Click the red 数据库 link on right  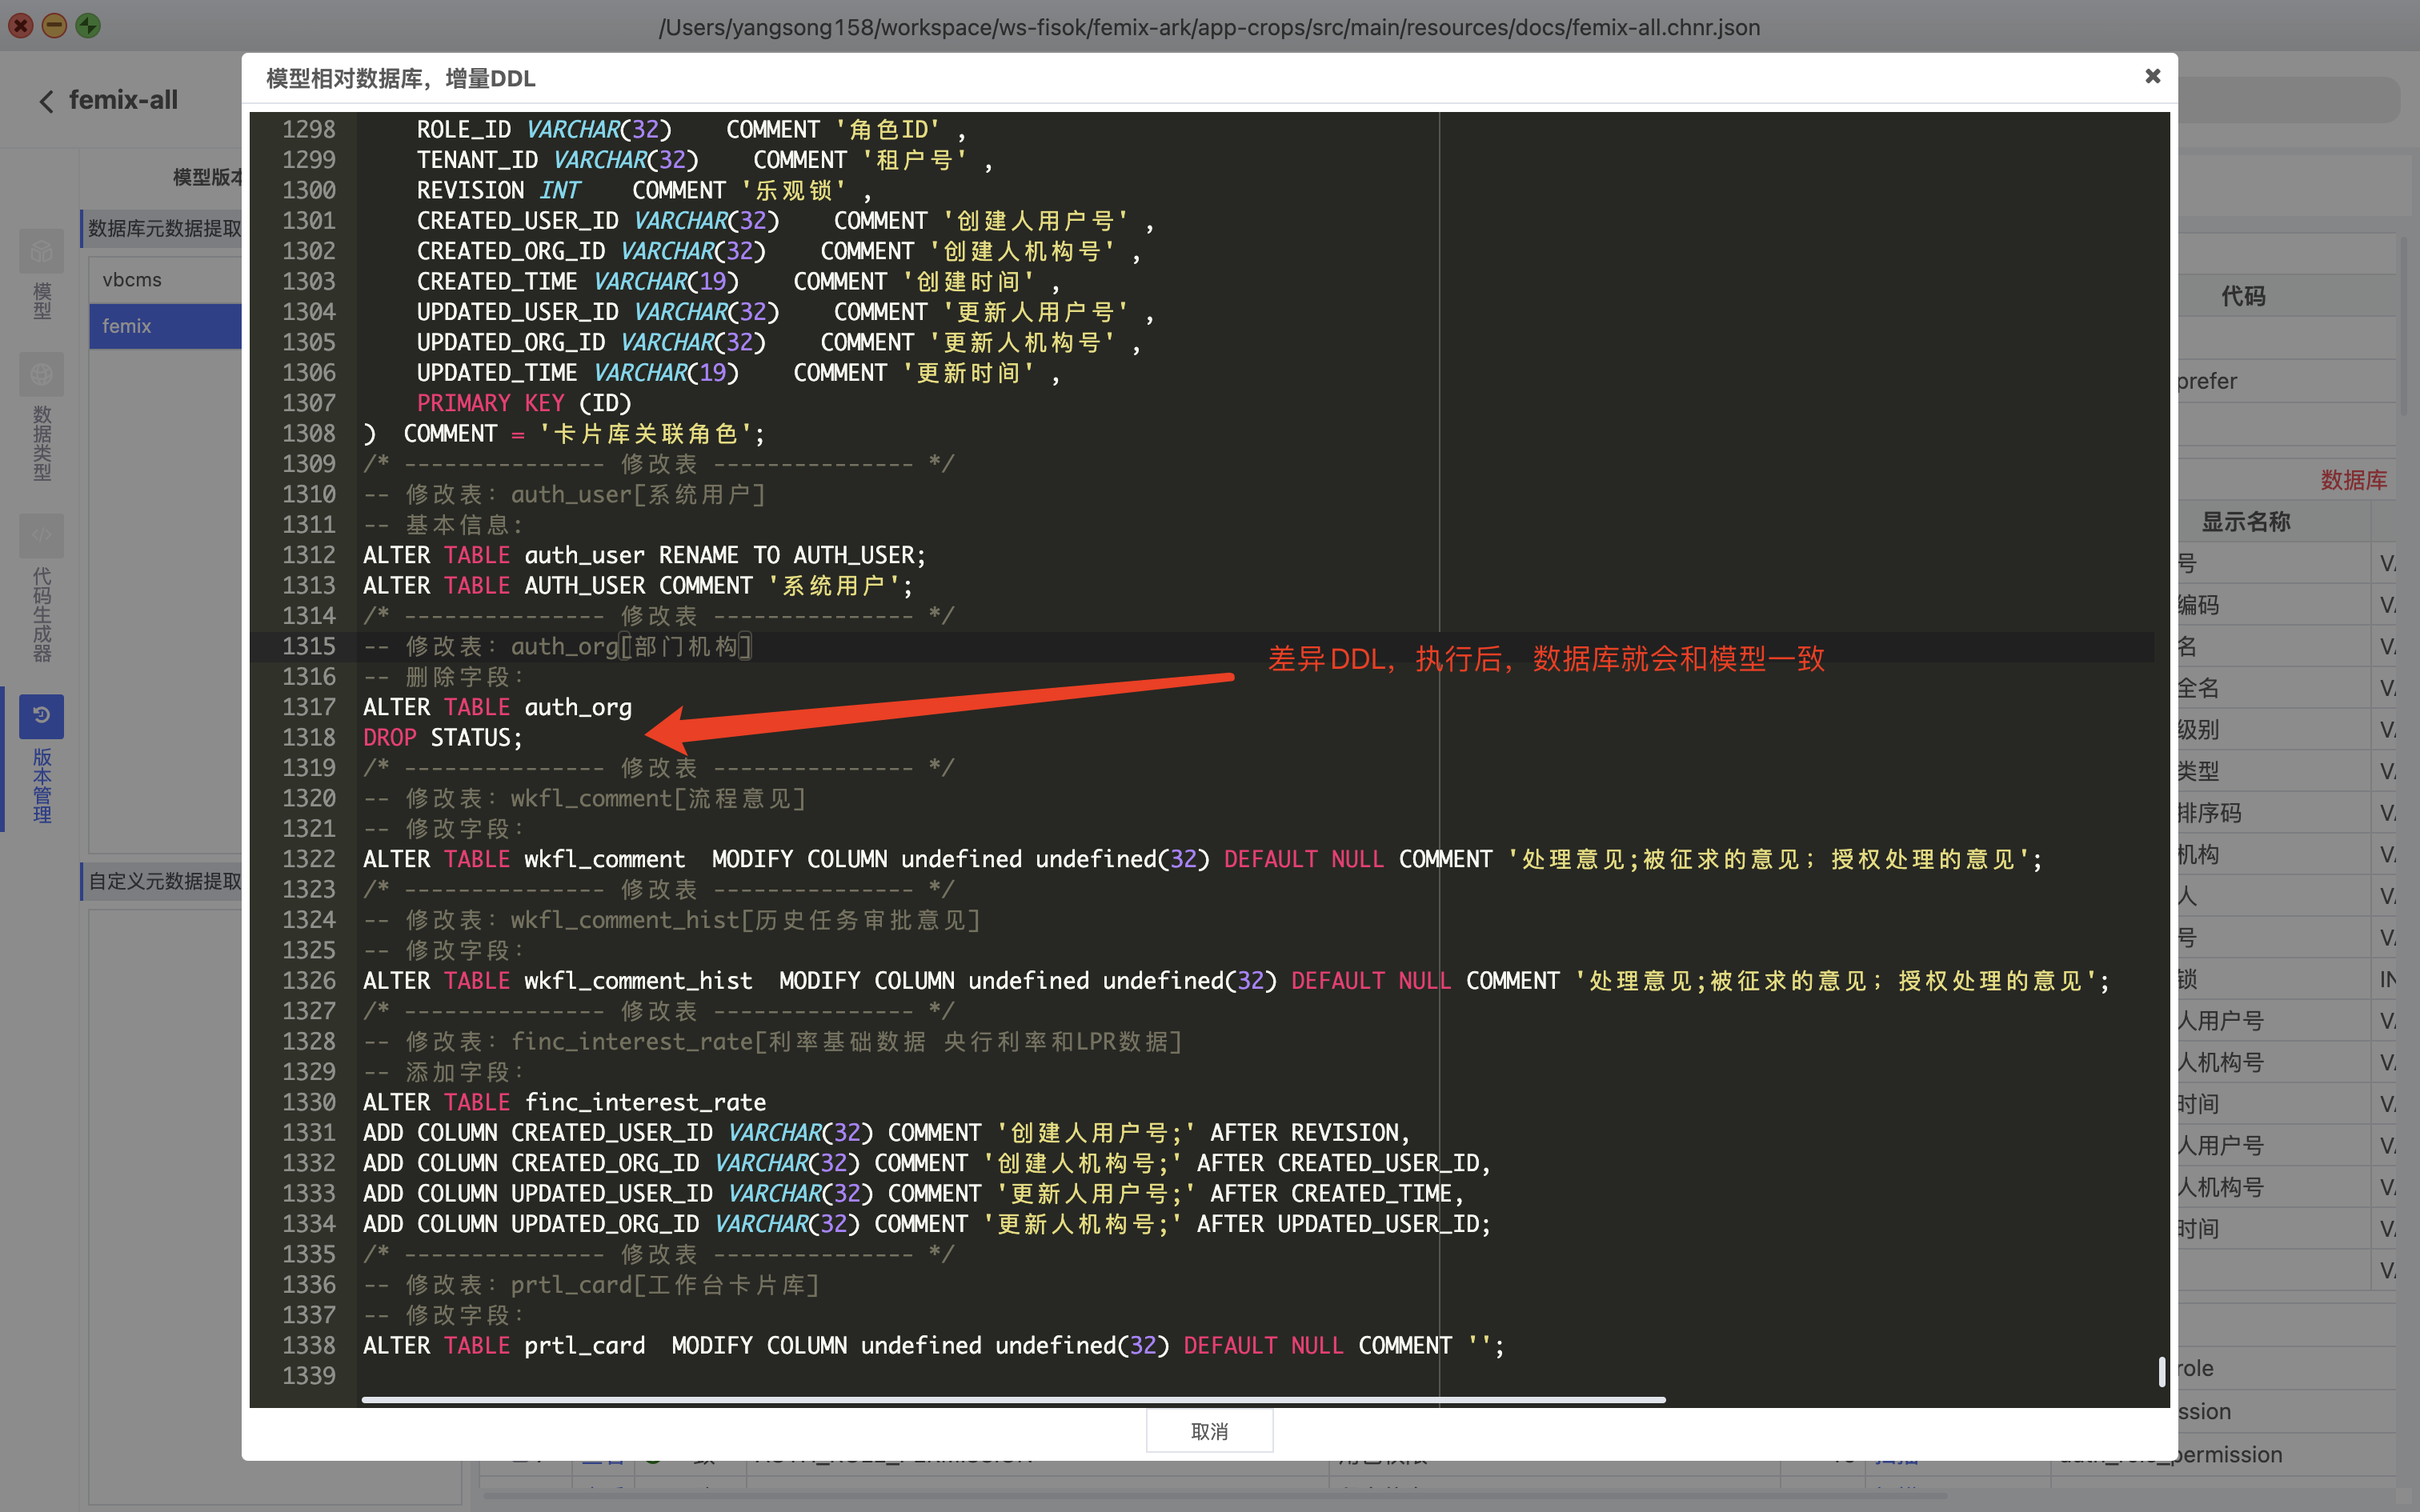point(2352,480)
